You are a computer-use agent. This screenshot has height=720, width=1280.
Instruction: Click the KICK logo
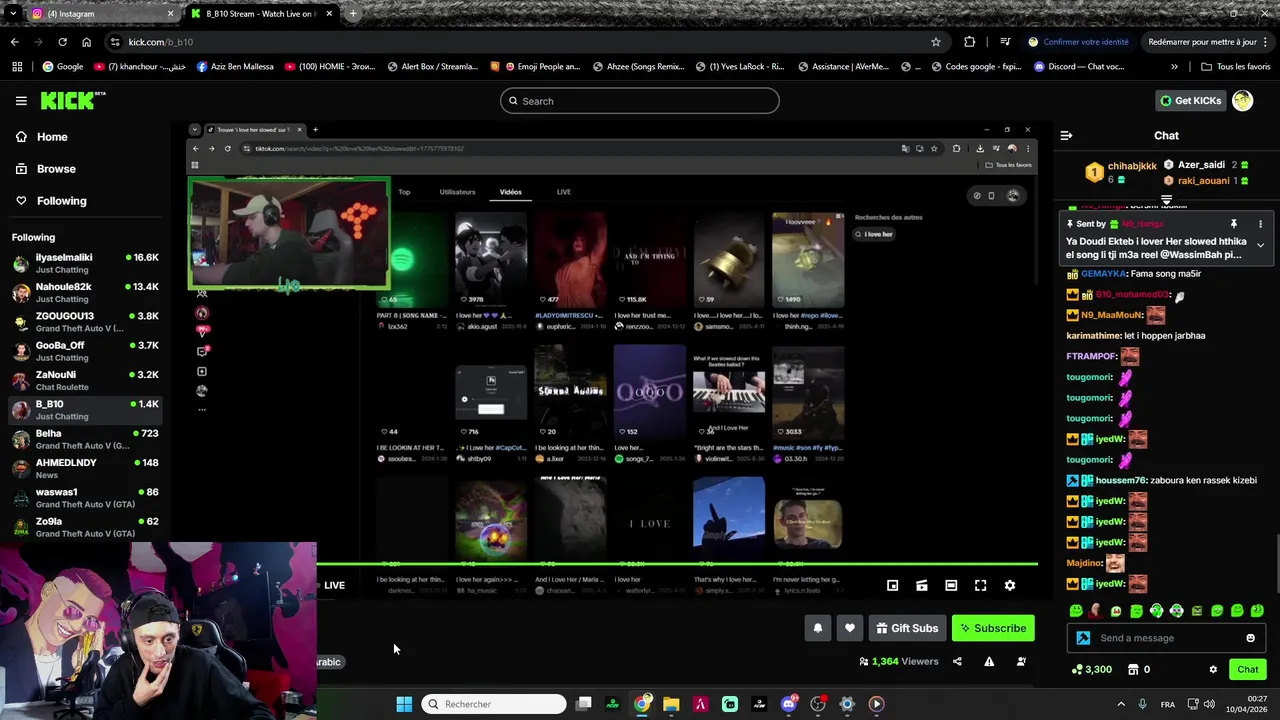(x=72, y=100)
